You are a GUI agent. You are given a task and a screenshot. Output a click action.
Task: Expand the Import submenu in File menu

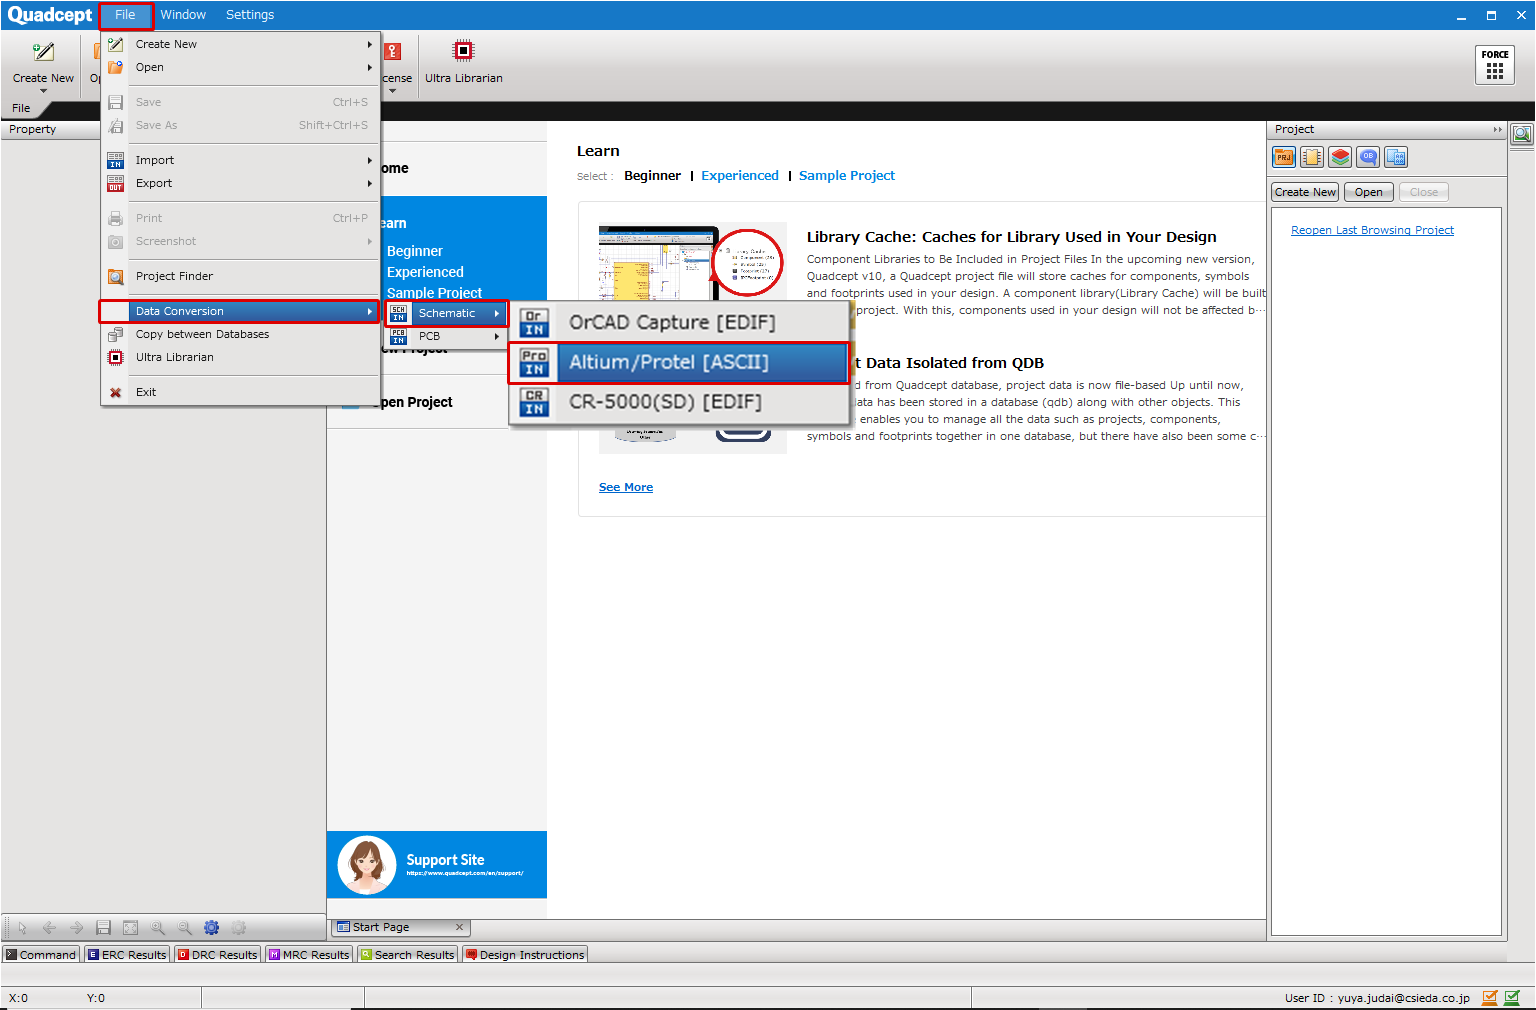(370, 160)
